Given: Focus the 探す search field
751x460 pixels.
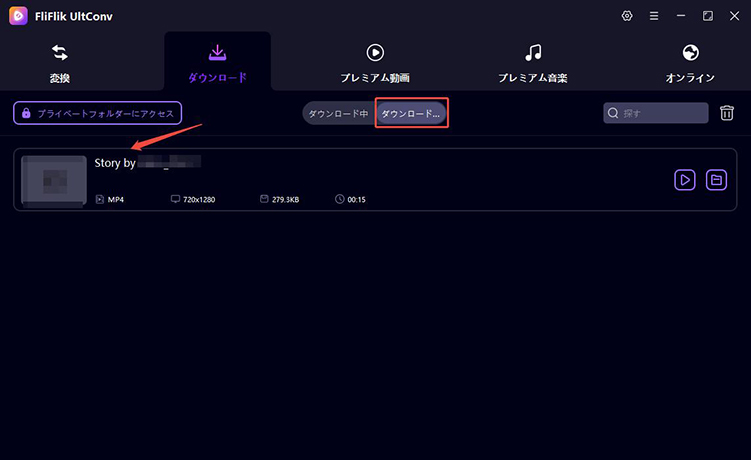Looking at the screenshot, I should pos(662,114).
